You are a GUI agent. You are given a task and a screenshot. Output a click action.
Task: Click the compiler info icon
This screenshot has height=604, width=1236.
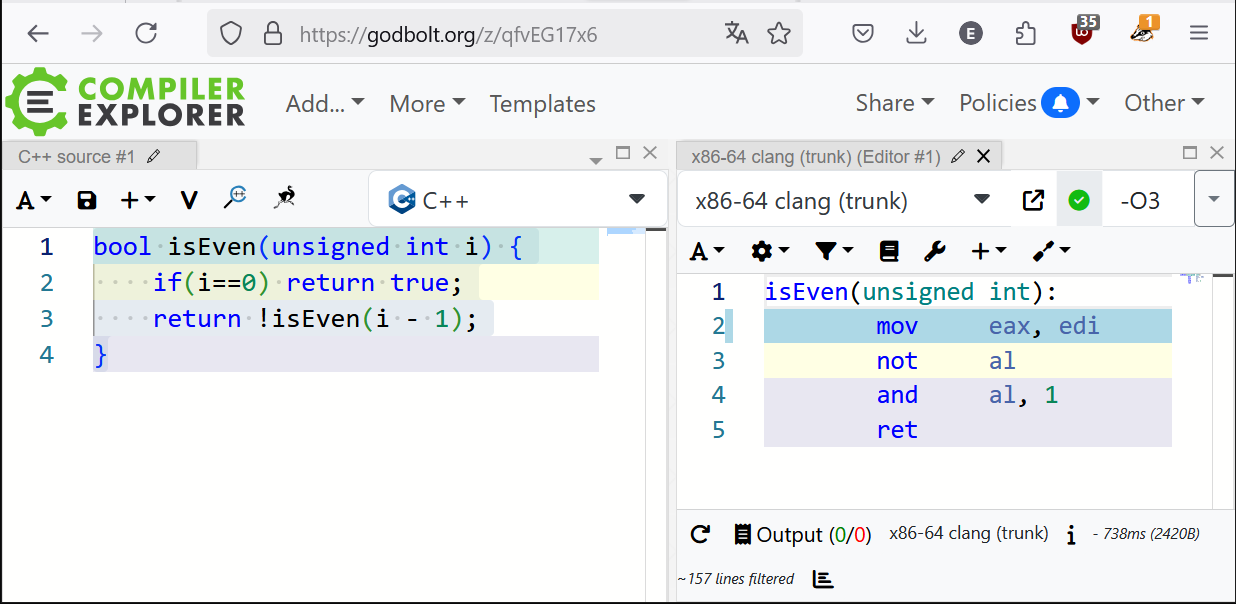(1071, 535)
